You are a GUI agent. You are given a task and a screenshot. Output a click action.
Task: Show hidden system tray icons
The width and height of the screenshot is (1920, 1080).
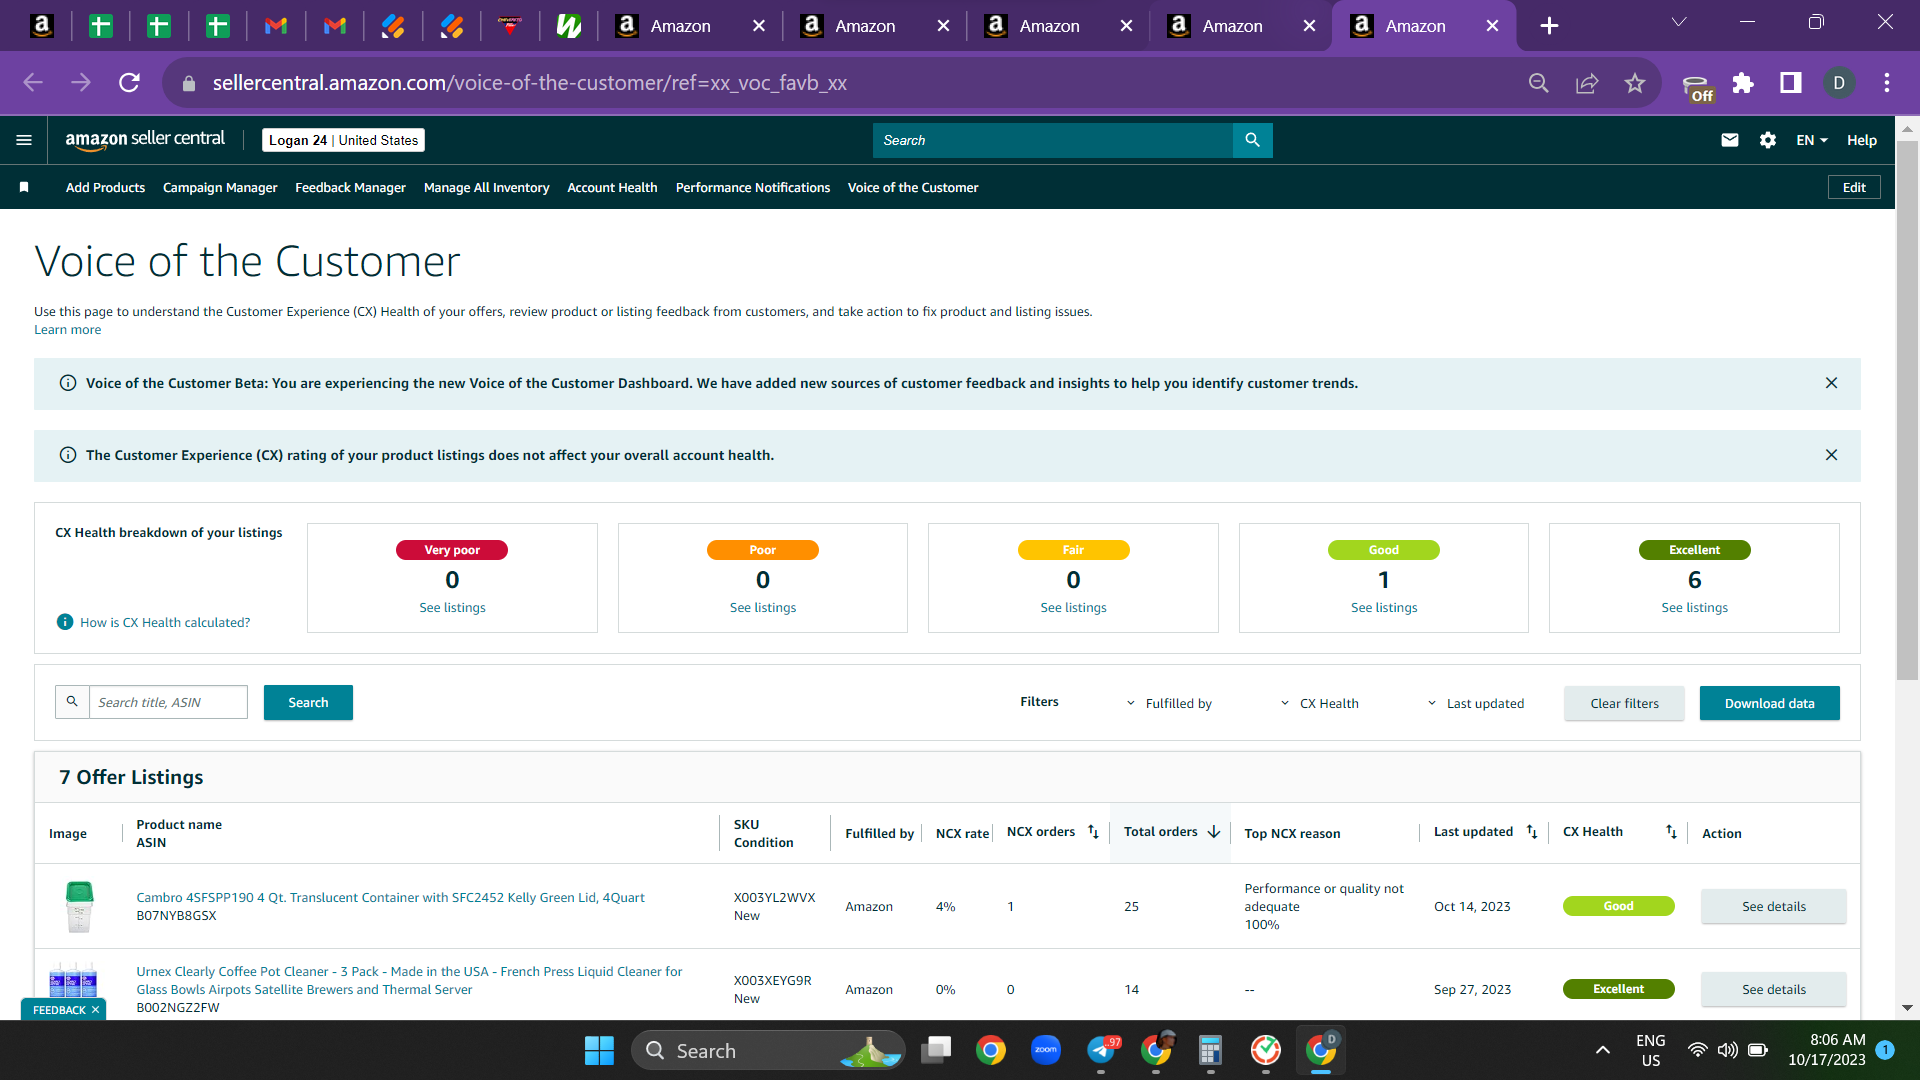pyautogui.click(x=1602, y=1050)
